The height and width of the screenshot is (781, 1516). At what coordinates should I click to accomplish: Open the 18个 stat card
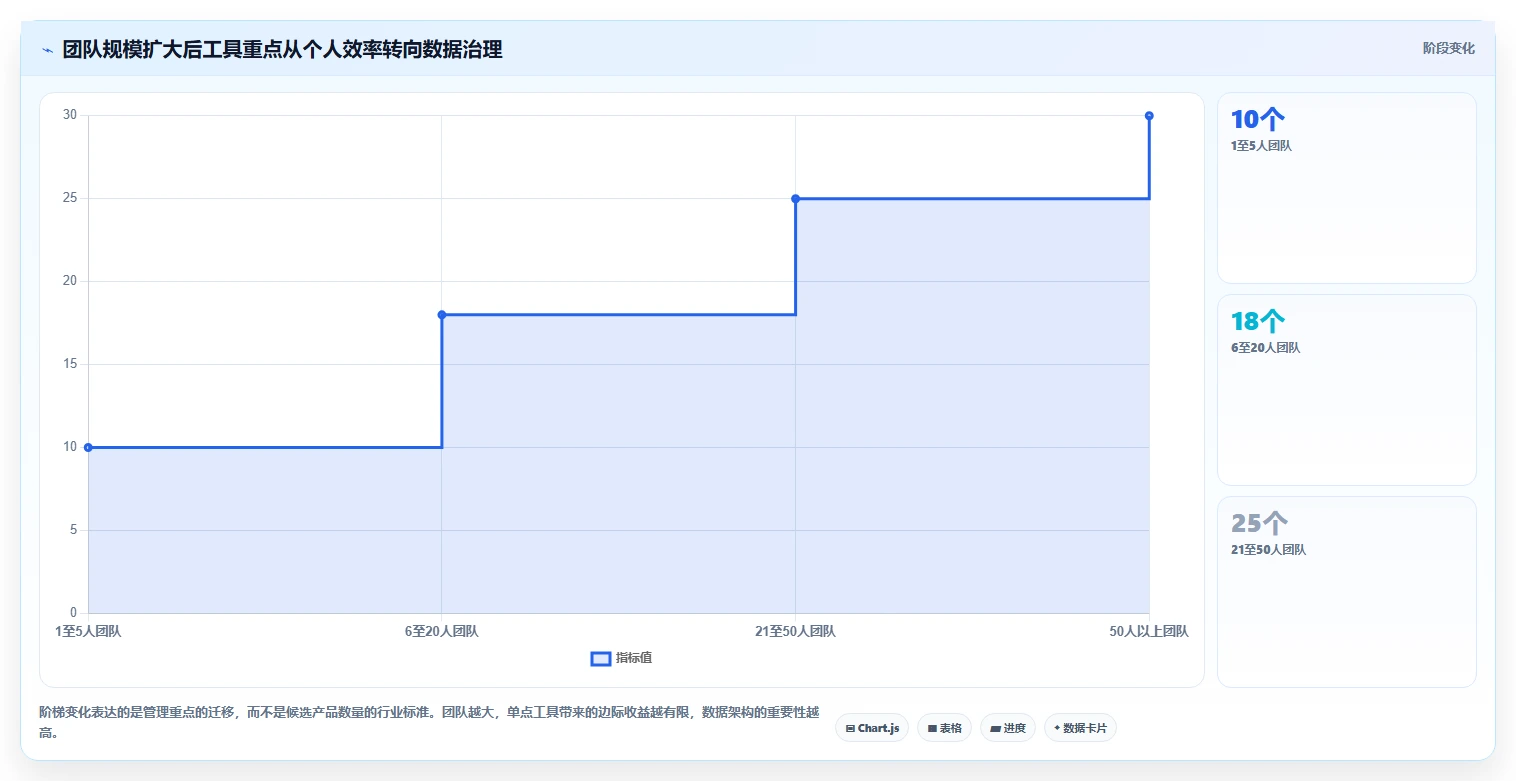pyautogui.click(x=1346, y=390)
